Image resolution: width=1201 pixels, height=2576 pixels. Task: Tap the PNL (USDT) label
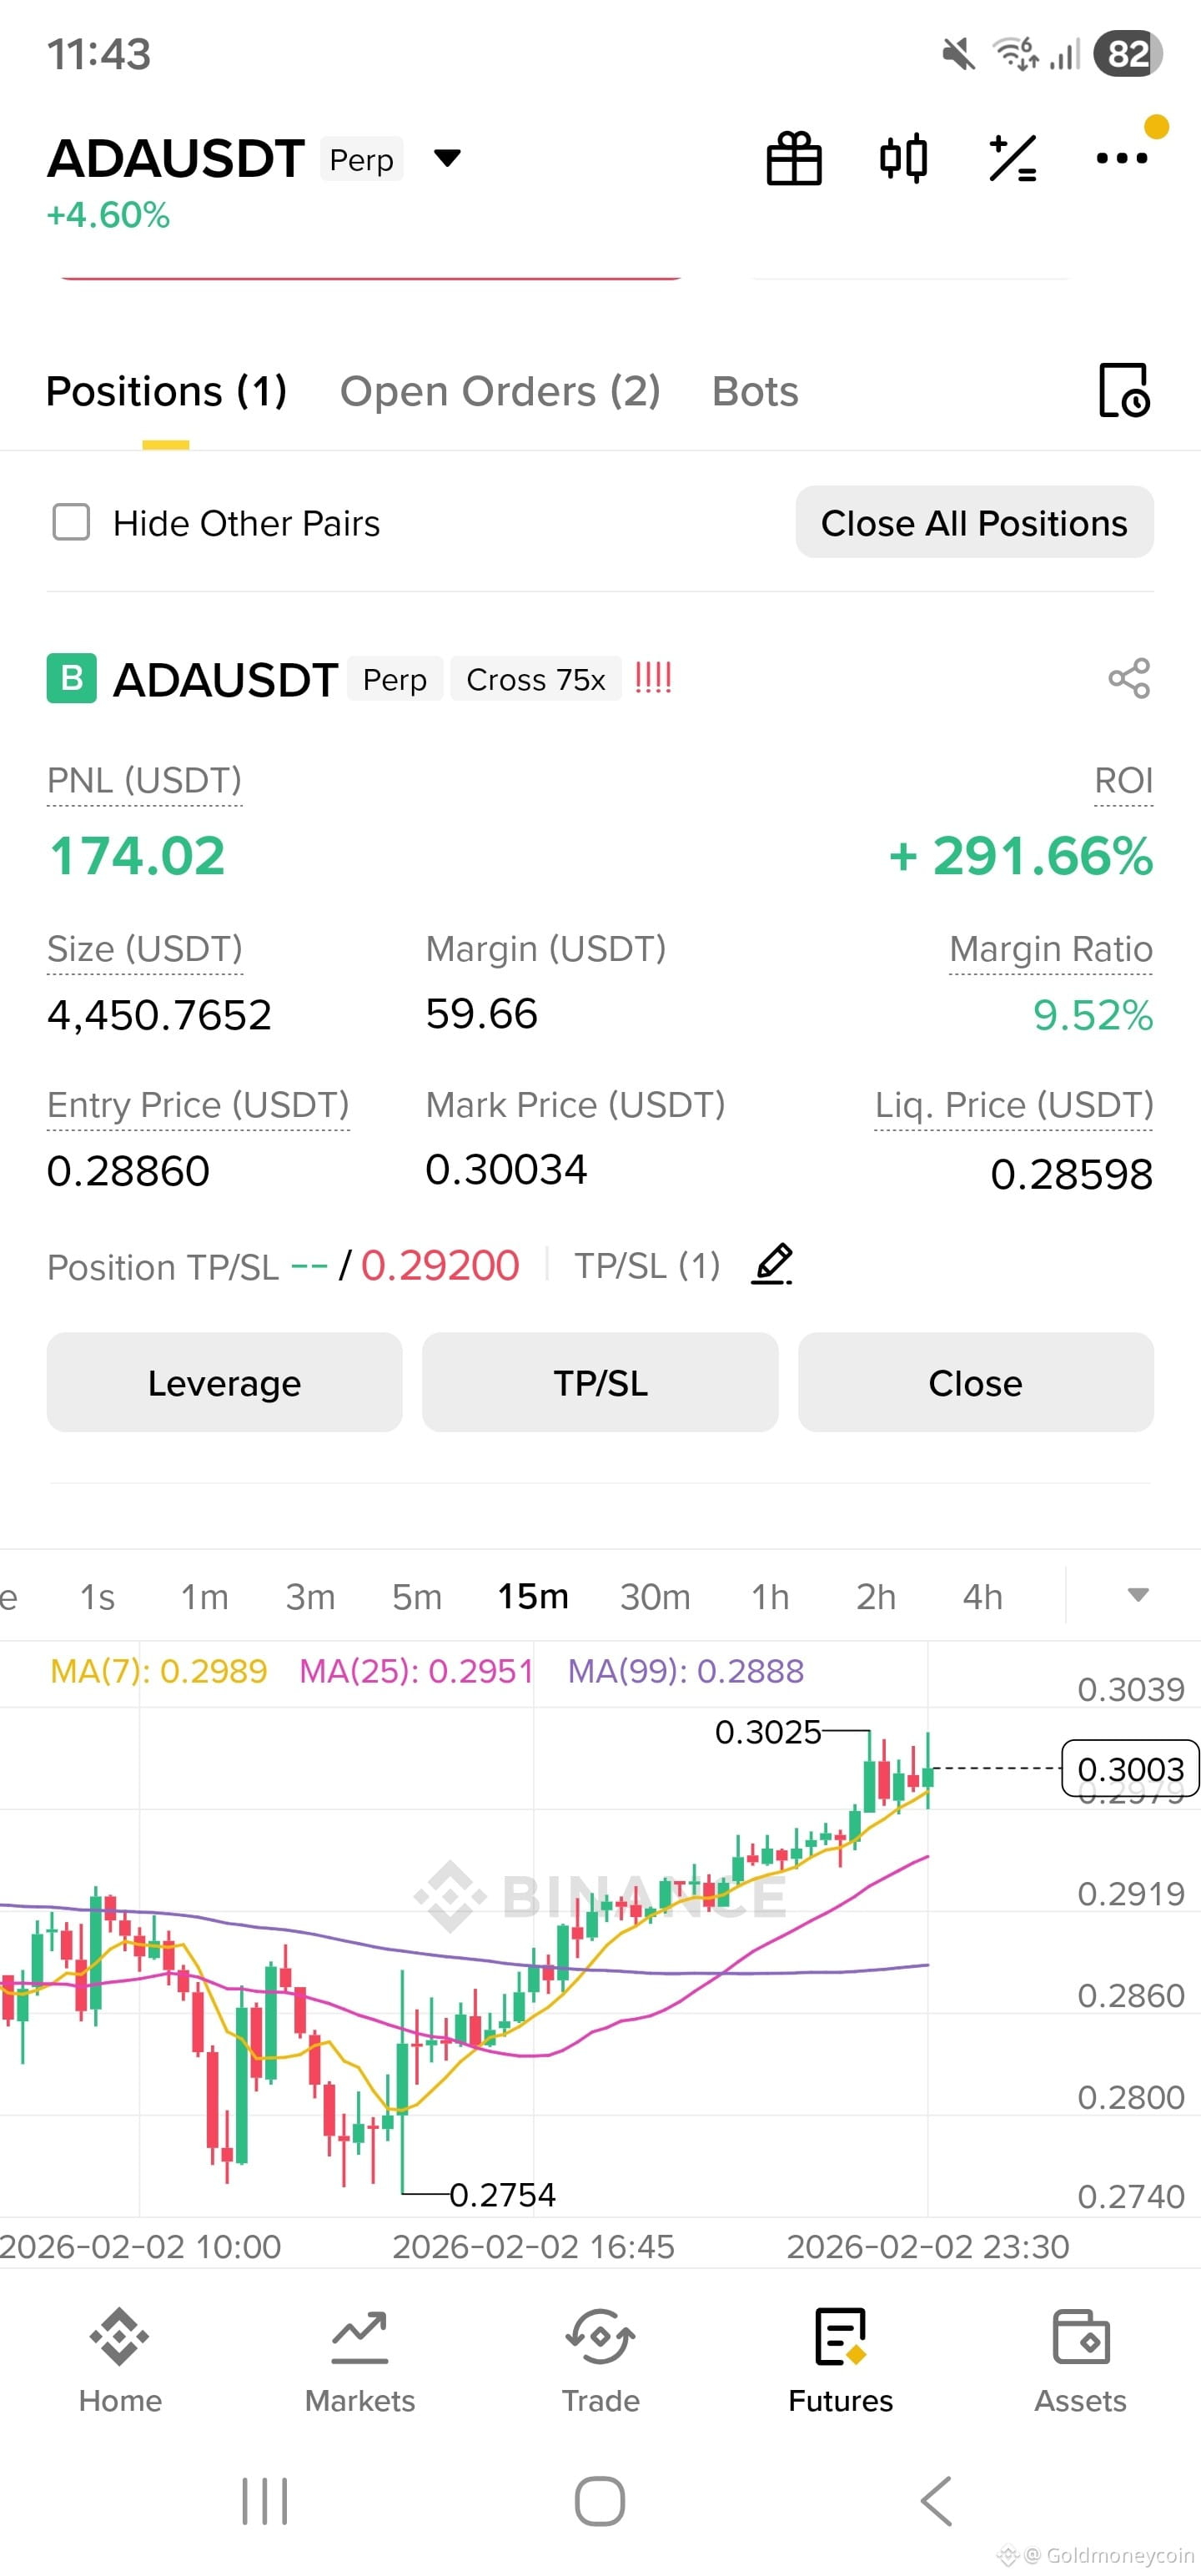click(x=144, y=781)
